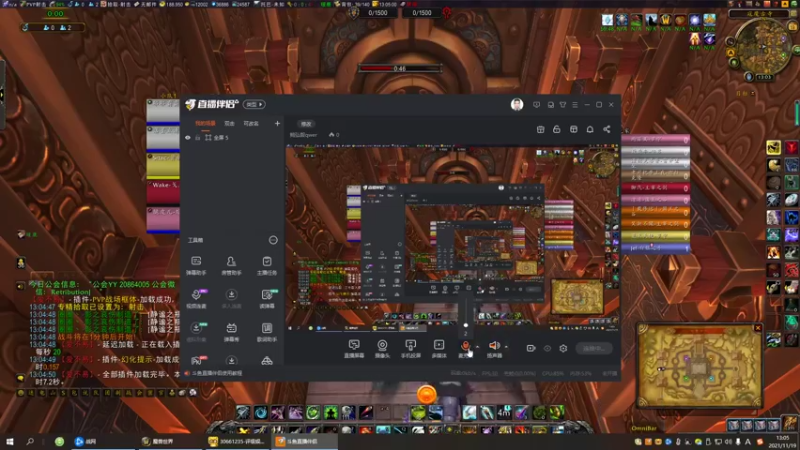Open the Windows Start menu
The width and height of the screenshot is (800, 450).
(9, 442)
